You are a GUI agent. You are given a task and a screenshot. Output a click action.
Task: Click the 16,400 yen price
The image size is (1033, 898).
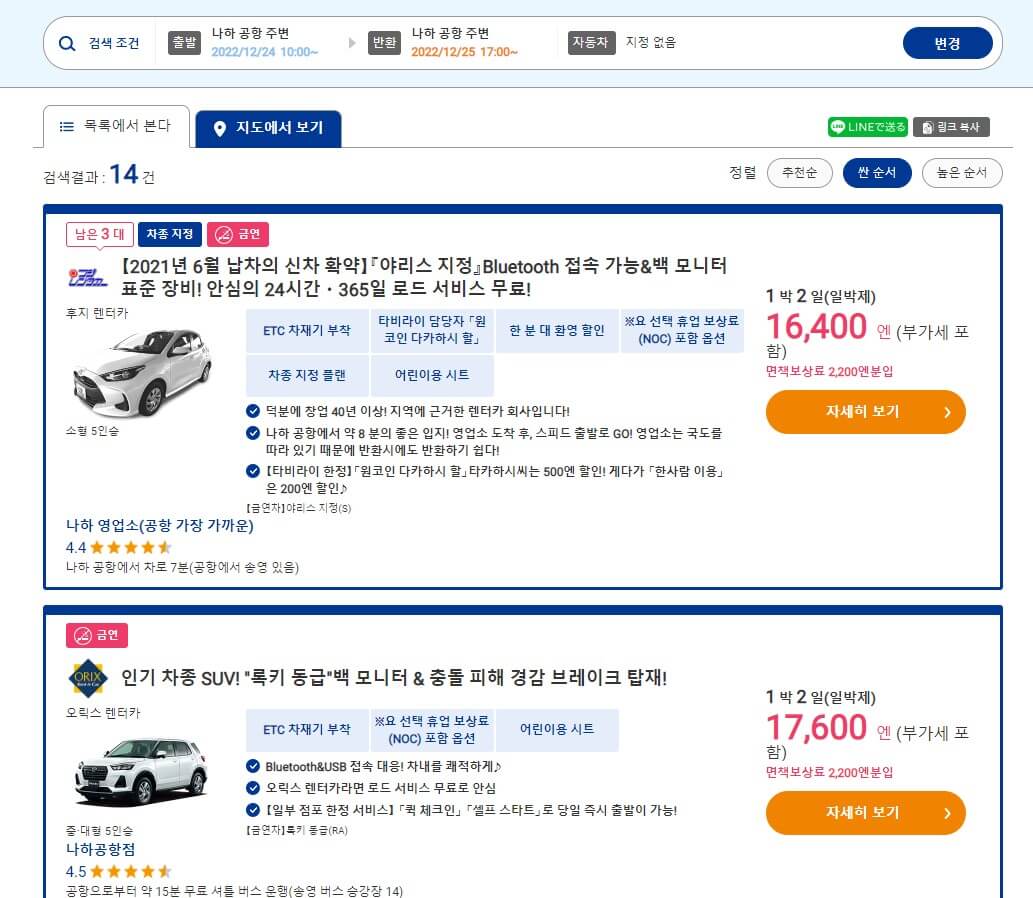[x=816, y=327]
